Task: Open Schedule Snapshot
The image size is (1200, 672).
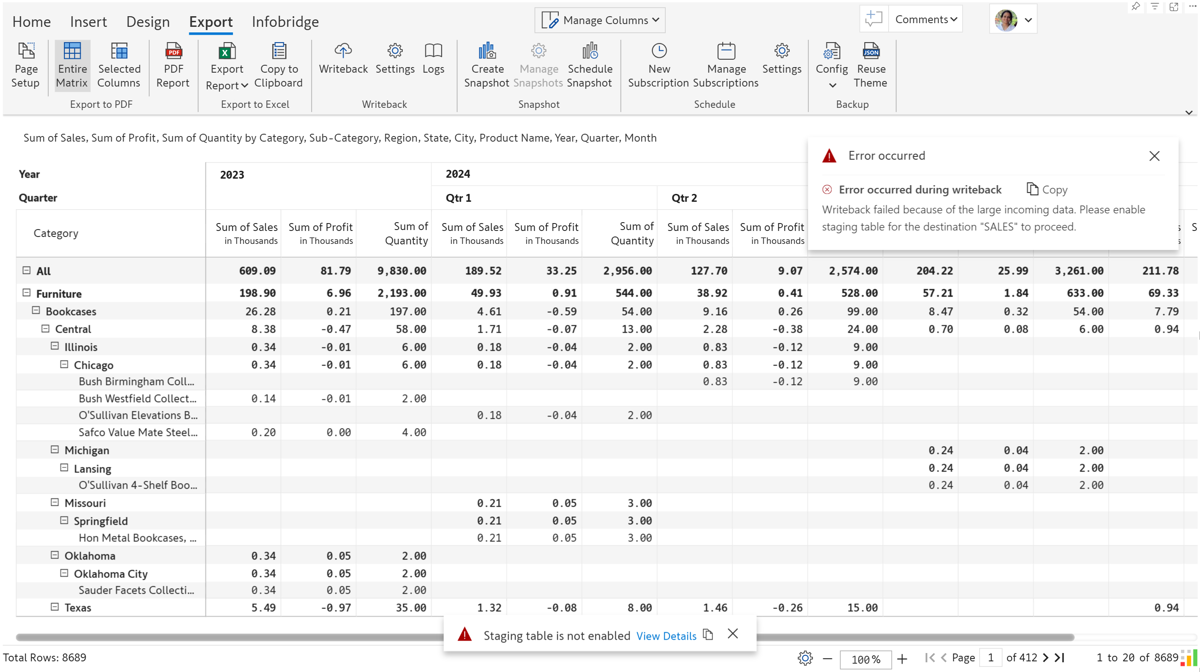Action: [x=590, y=66]
